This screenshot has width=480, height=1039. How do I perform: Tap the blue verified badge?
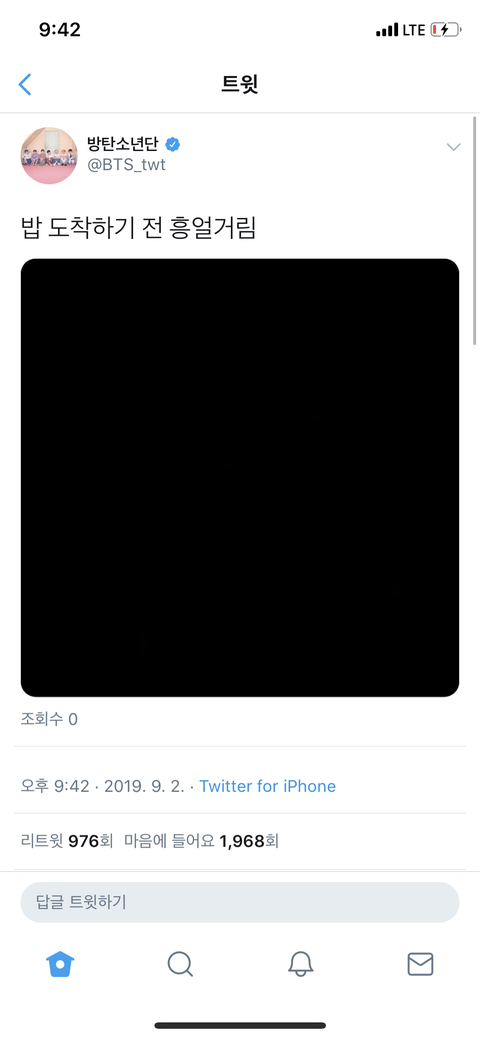tap(173, 144)
